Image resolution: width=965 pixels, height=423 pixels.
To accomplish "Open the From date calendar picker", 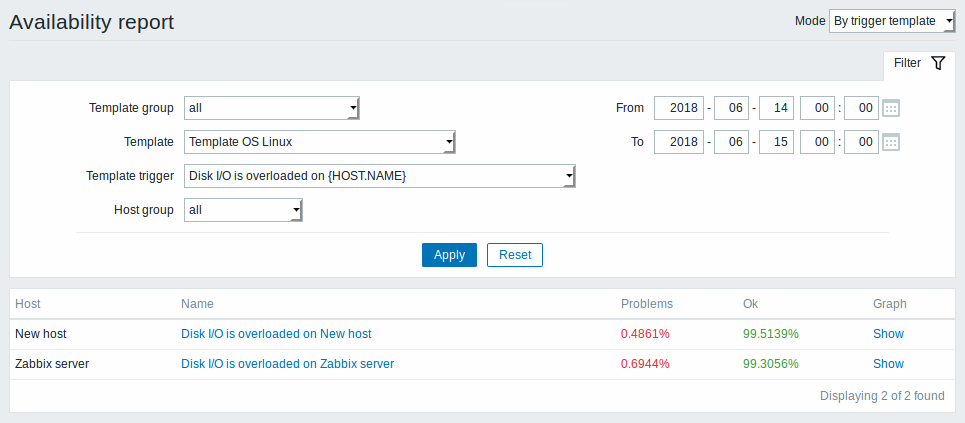I will tap(891, 108).
